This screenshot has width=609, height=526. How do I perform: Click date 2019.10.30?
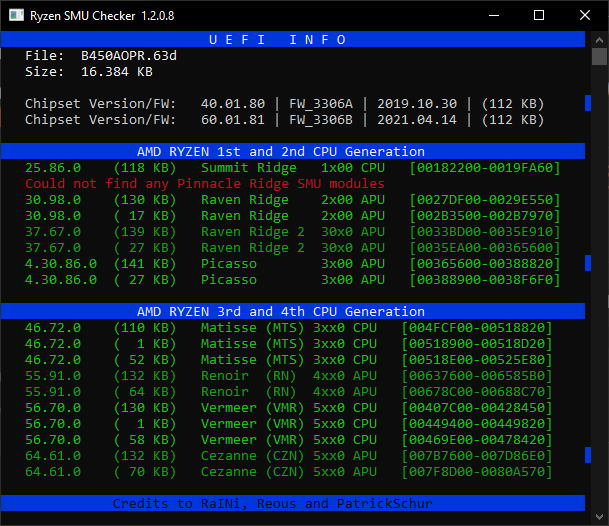coord(417,104)
